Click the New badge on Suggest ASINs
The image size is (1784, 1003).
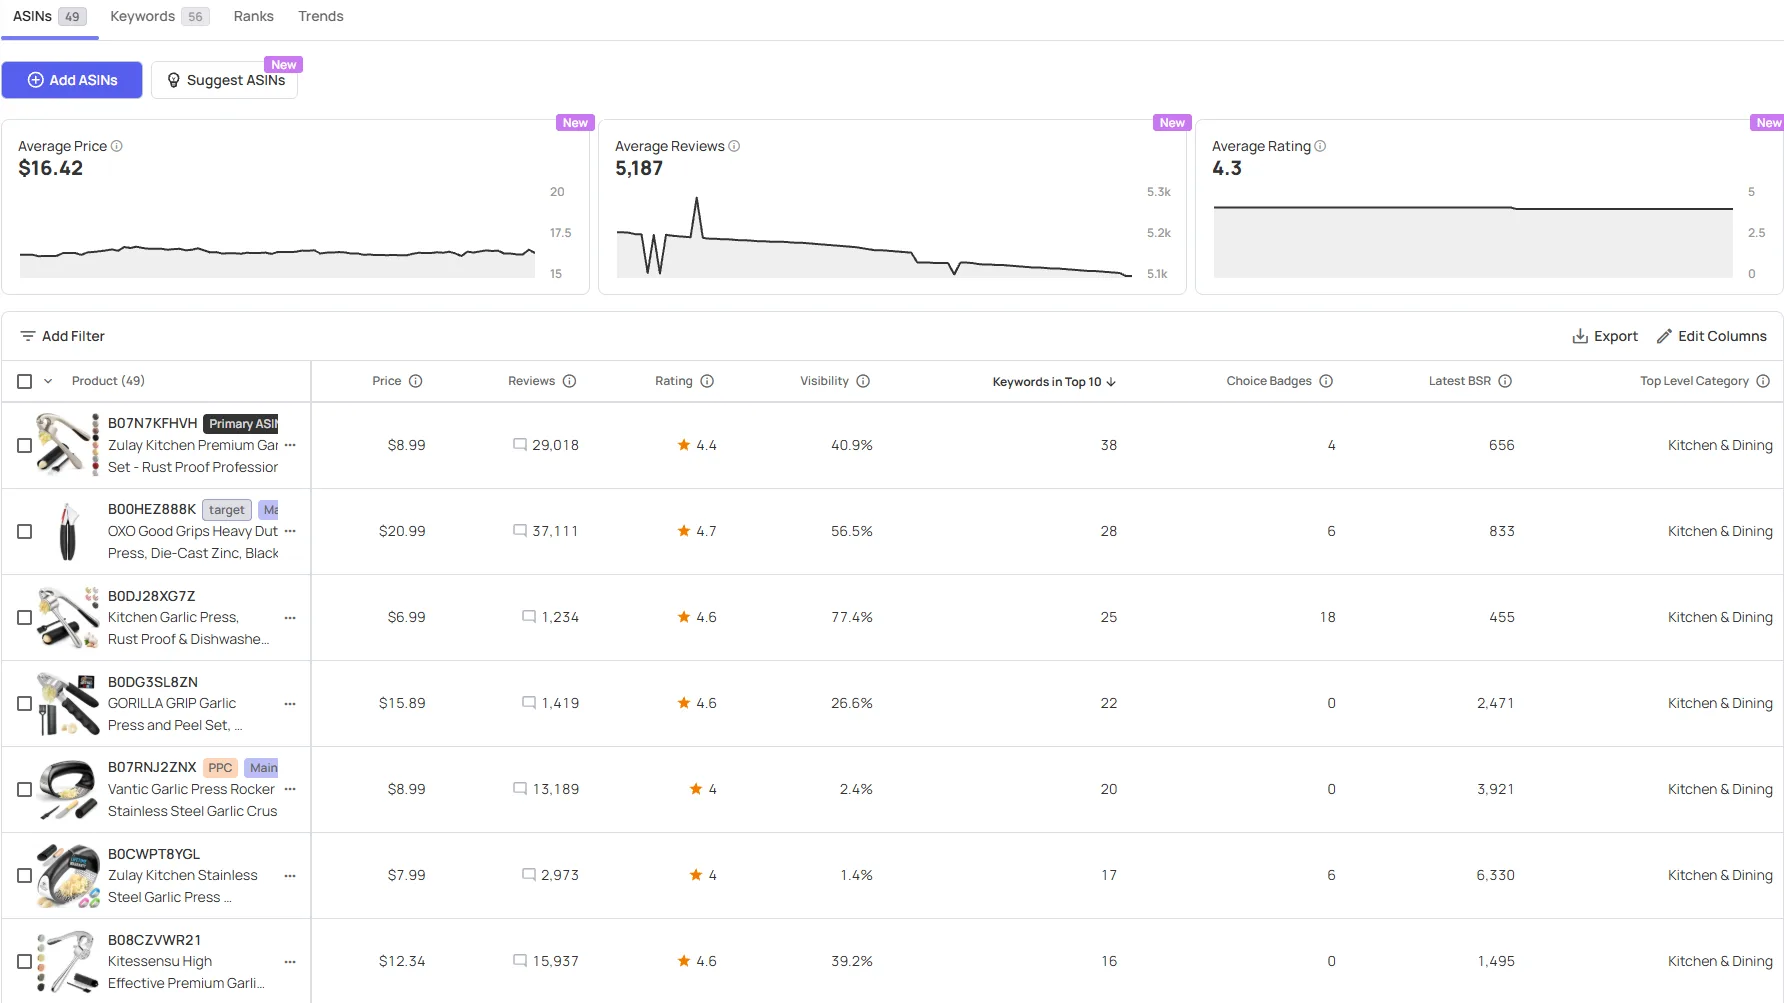284,65
